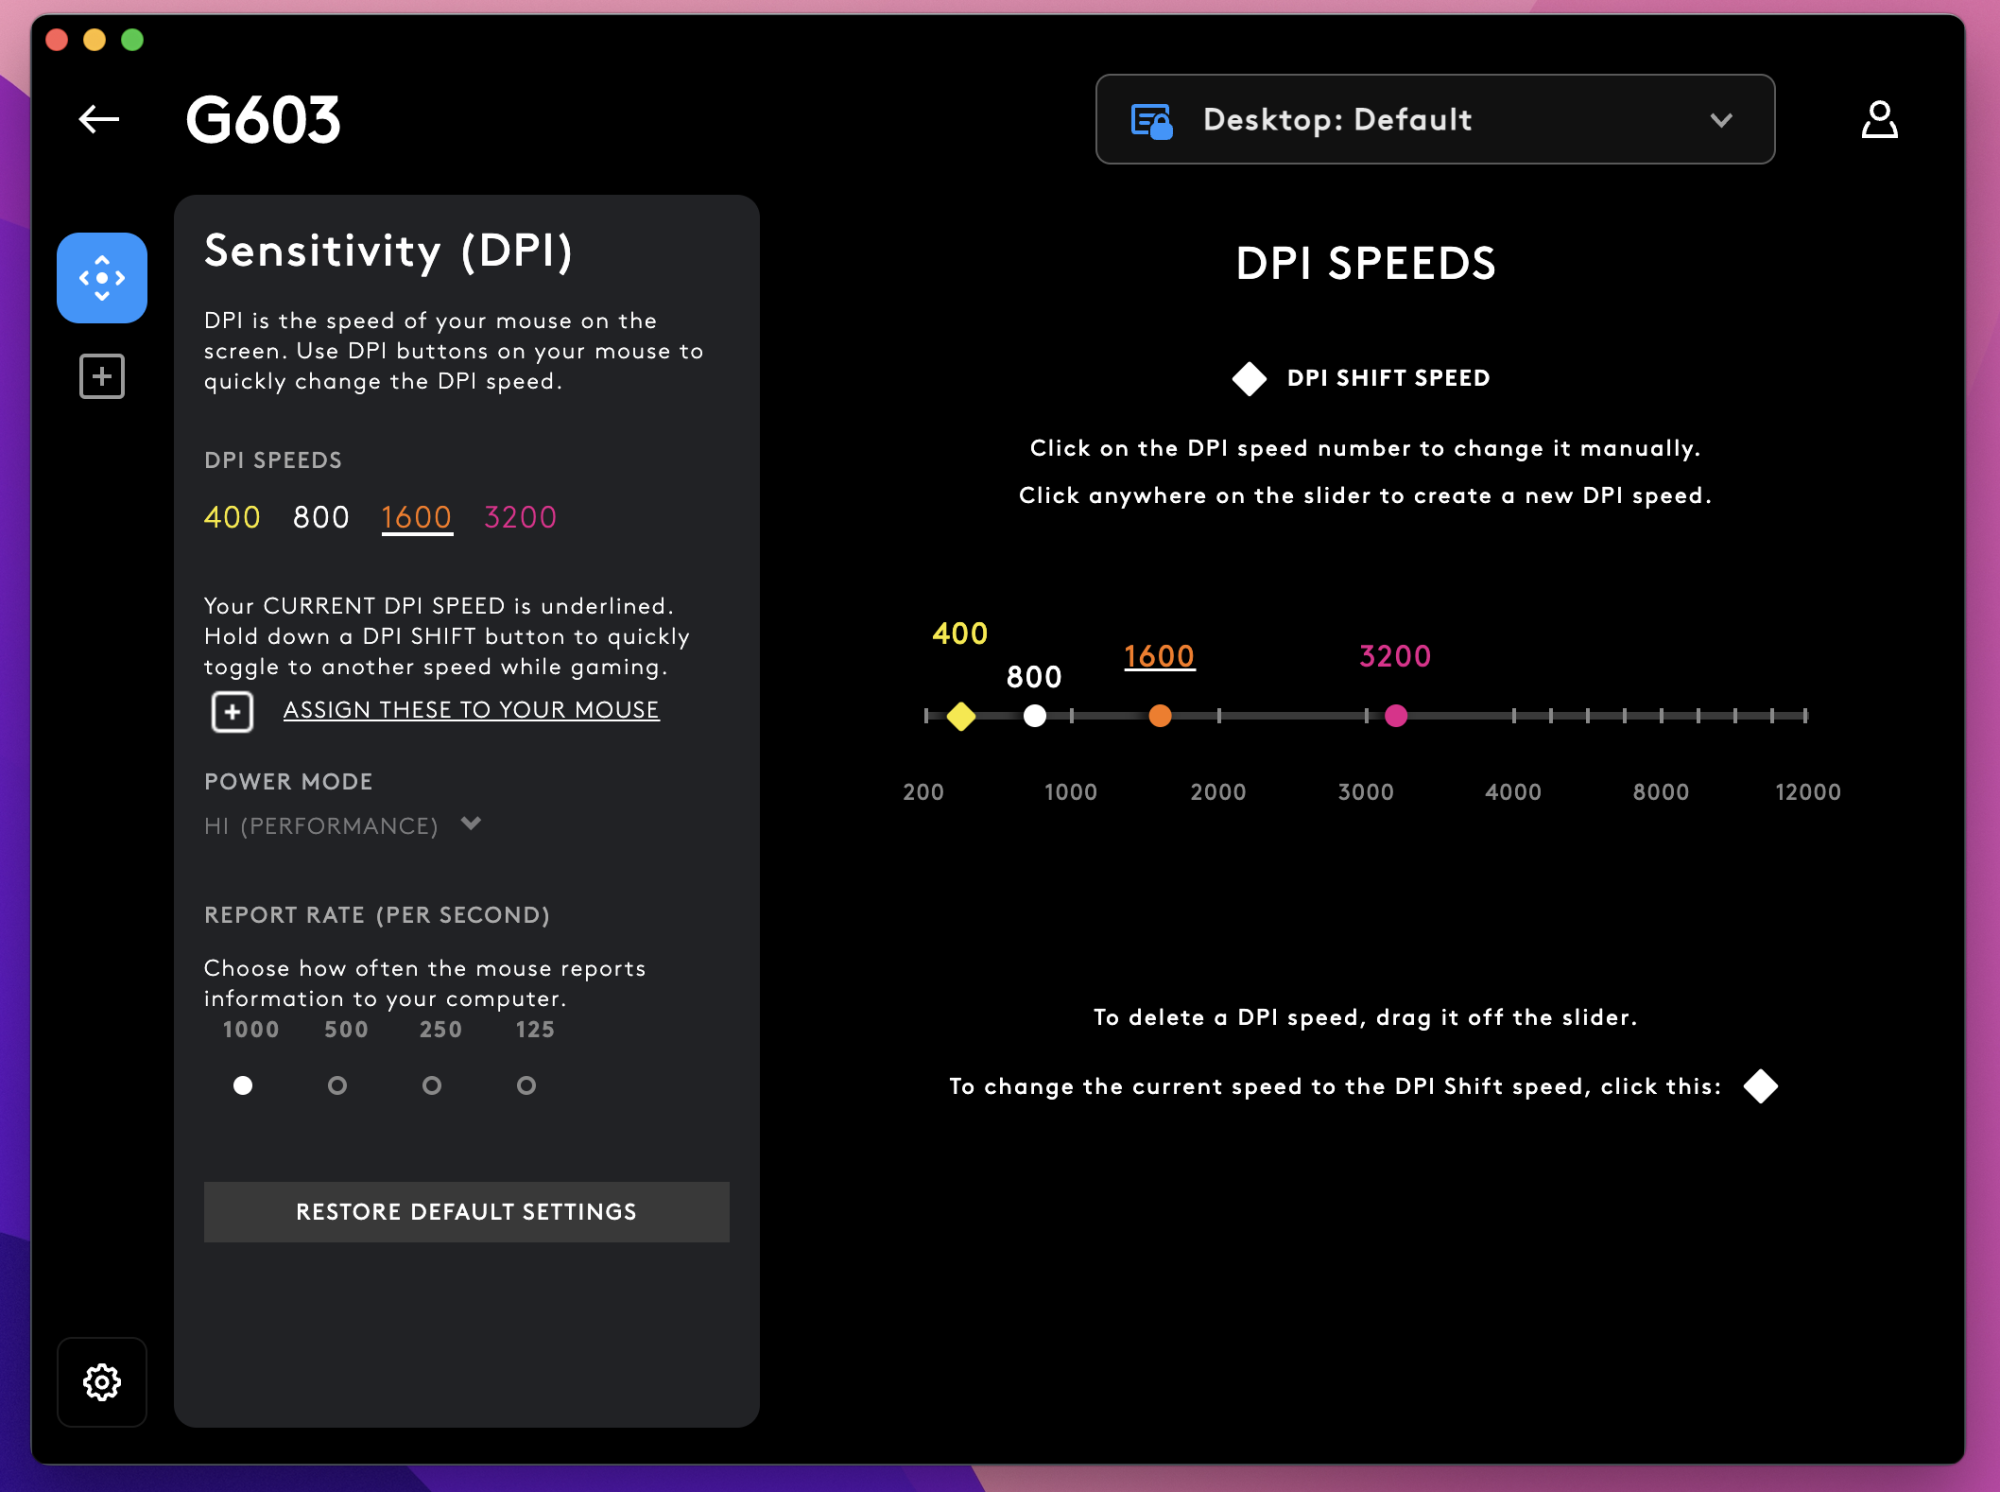The height and width of the screenshot is (1492, 2000).
Task: Click Assign These To Your Mouse link
Action: click(x=471, y=710)
